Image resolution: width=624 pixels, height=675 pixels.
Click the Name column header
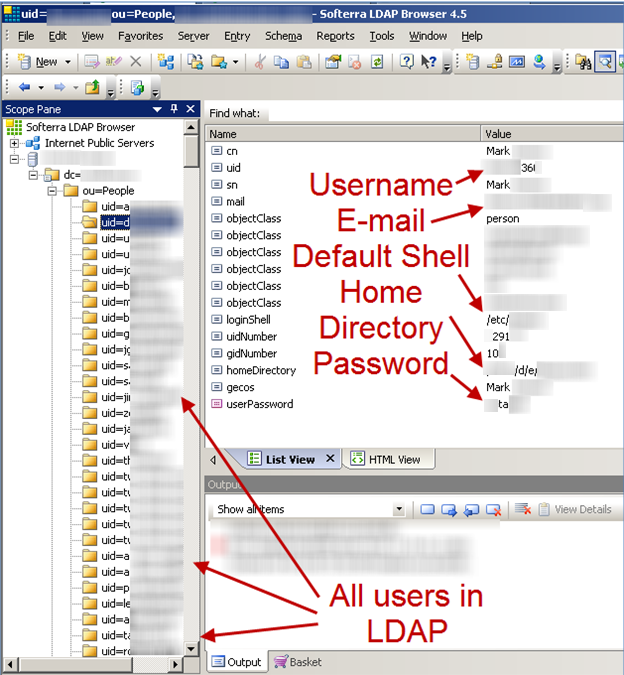(343, 134)
